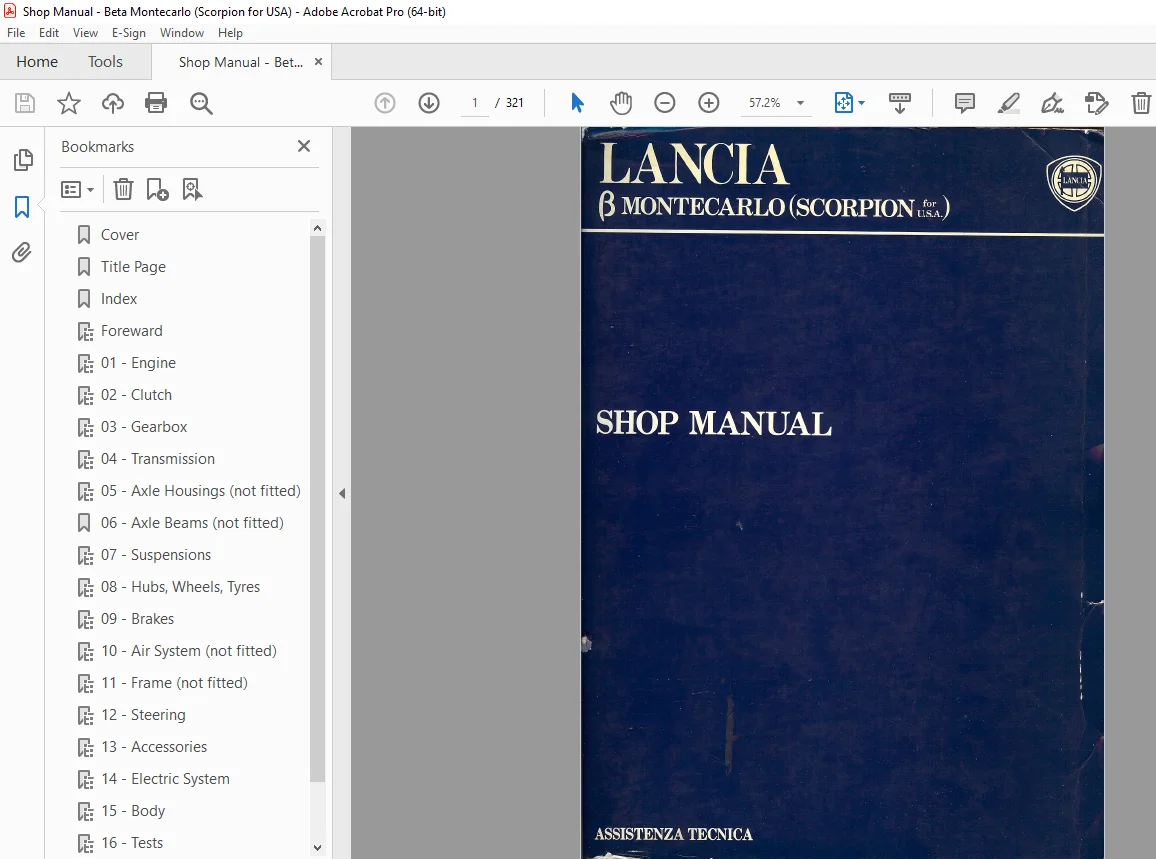Add a comment with speech bubble icon
The height and width of the screenshot is (859, 1156).
point(964,103)
